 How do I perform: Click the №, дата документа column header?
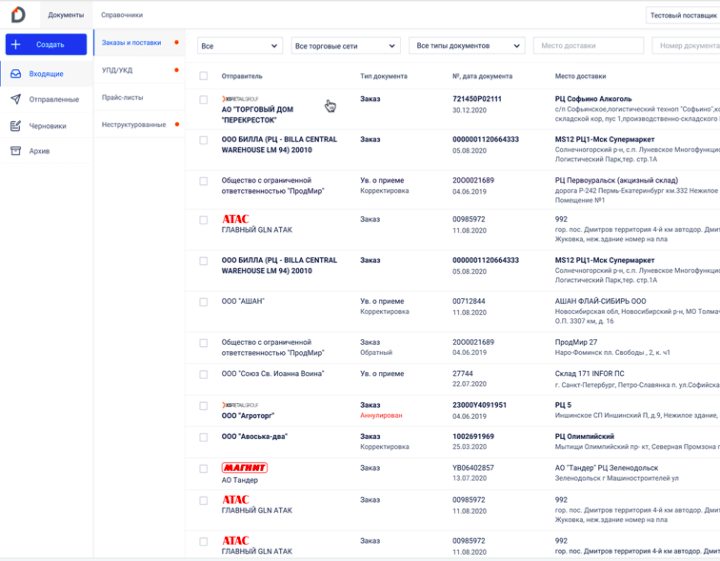click(482, 76)
